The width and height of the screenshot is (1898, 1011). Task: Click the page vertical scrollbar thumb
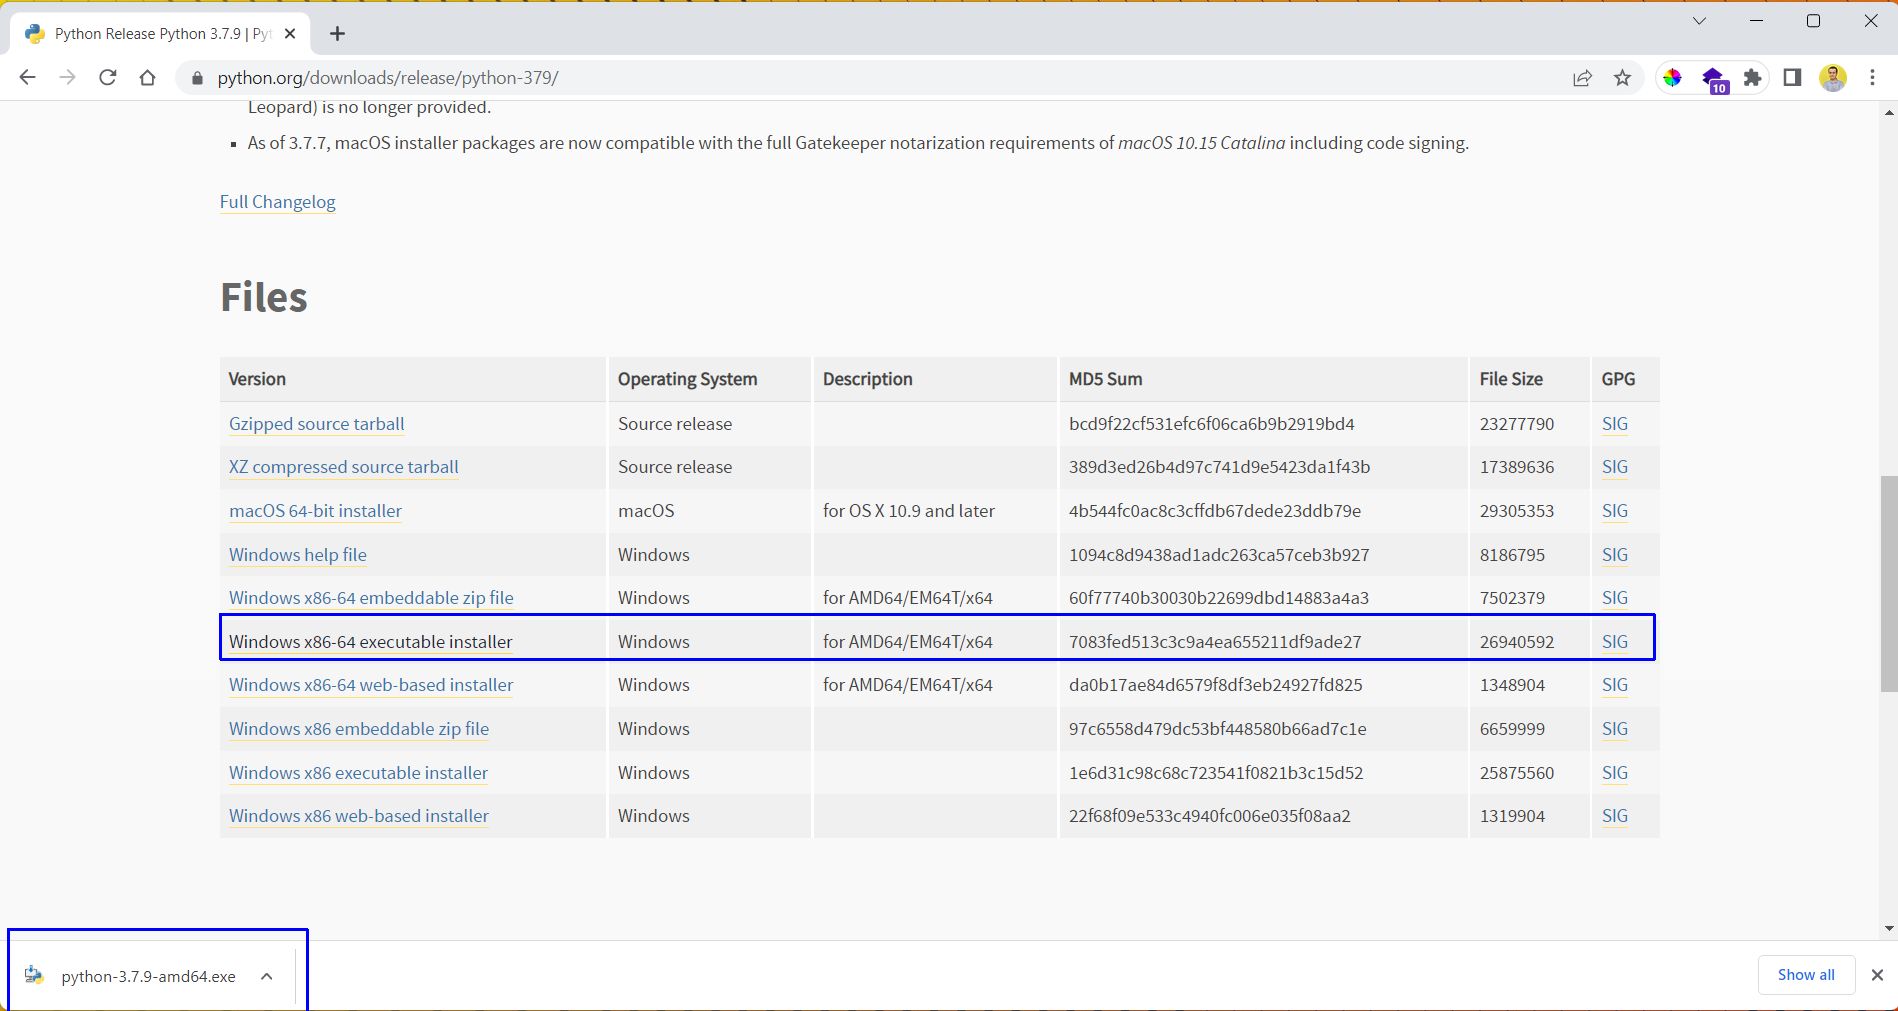click(1888, 584)
